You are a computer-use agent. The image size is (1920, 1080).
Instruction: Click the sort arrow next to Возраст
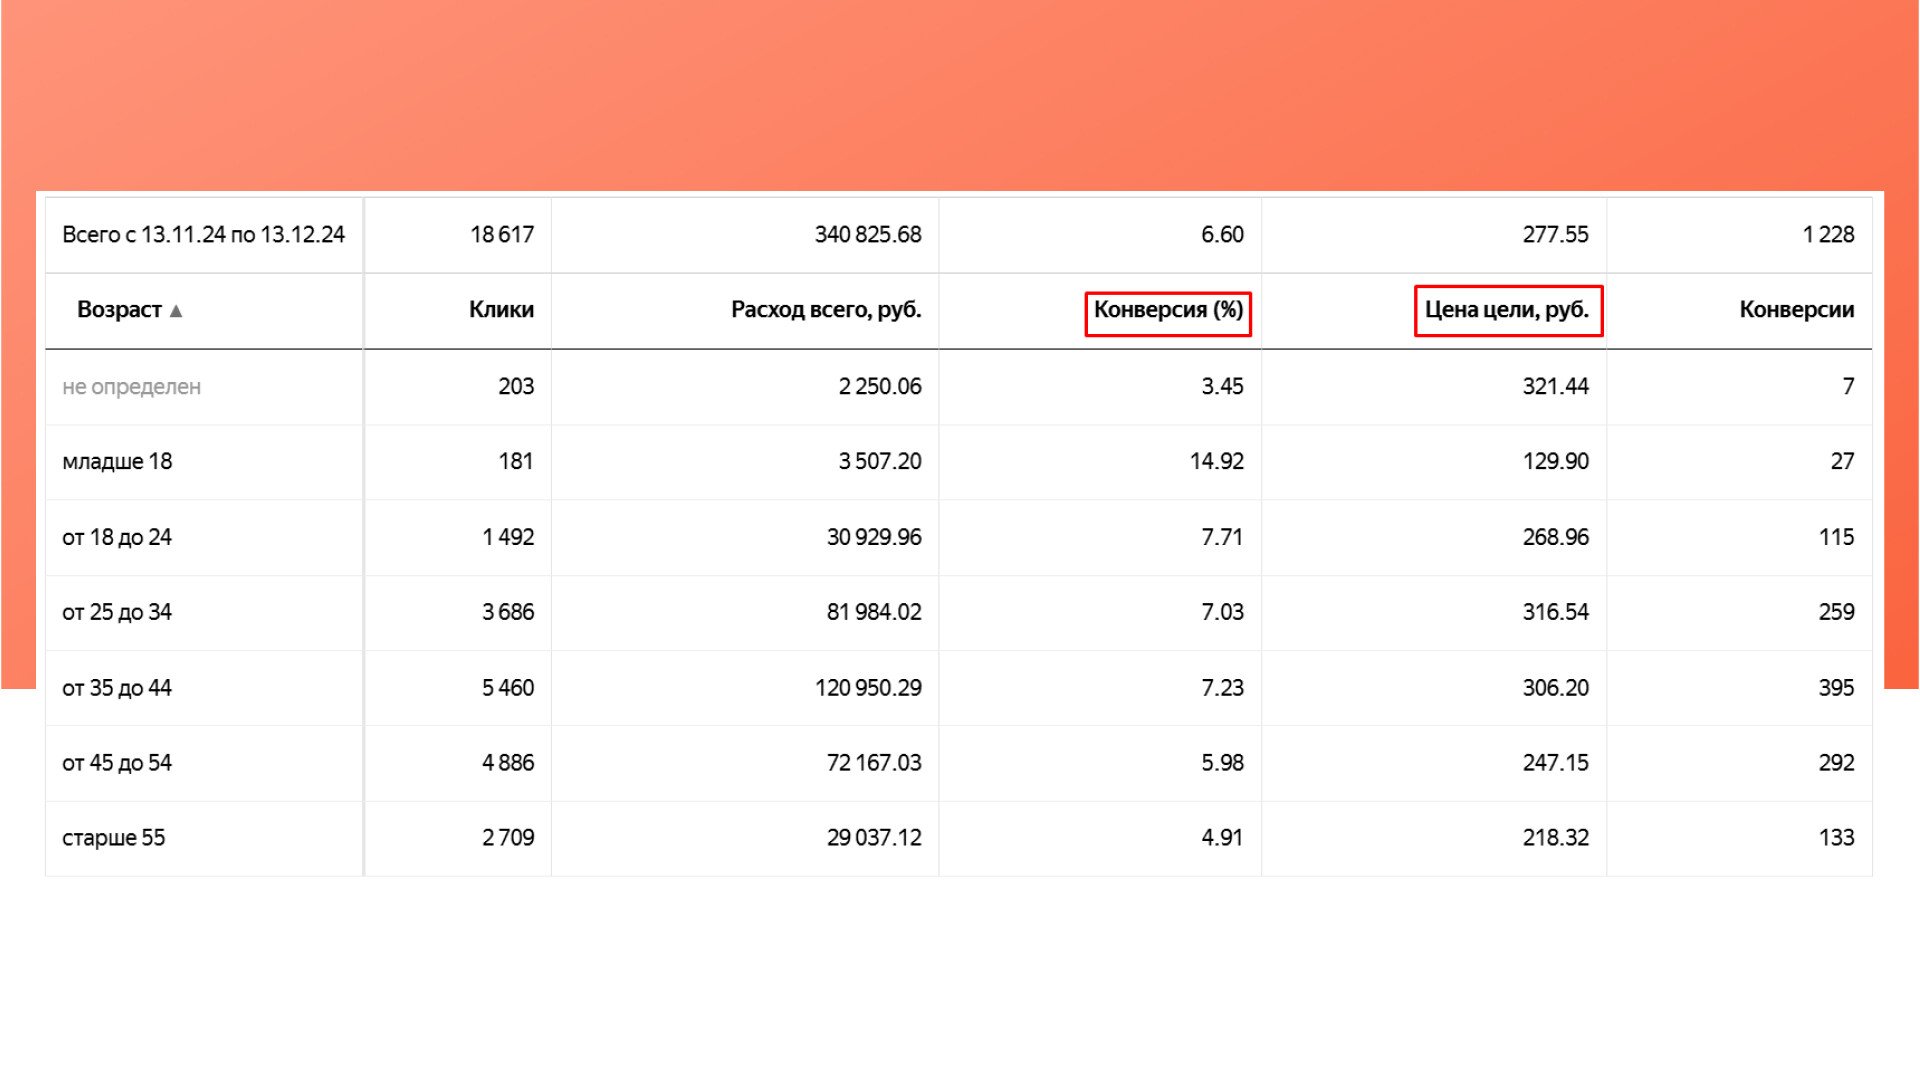tap(176, 311)
